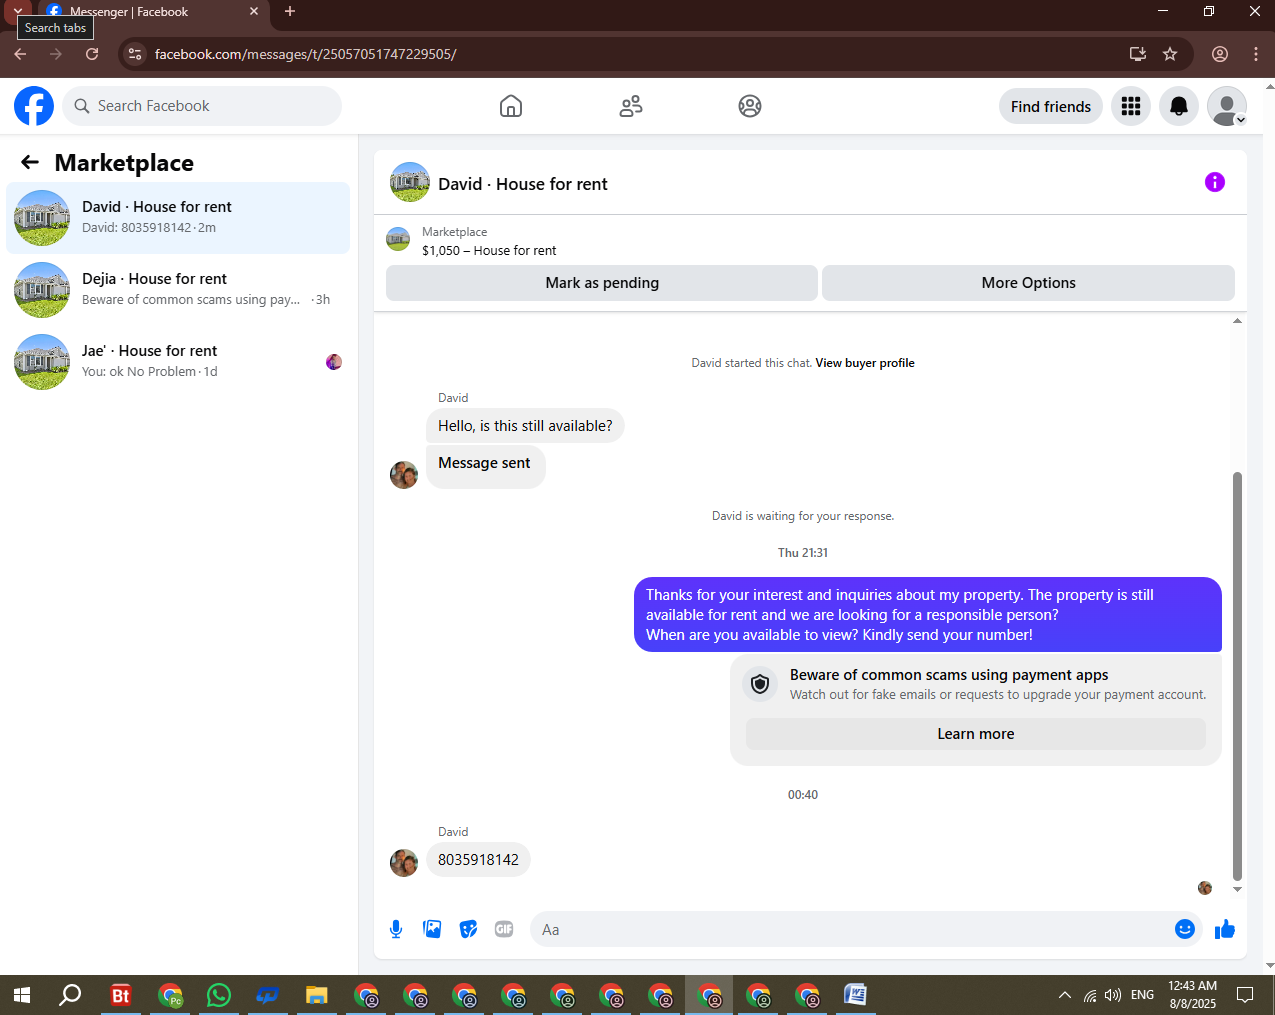
Task: Click Learn more about scams
Action: [x=976, y=734]
